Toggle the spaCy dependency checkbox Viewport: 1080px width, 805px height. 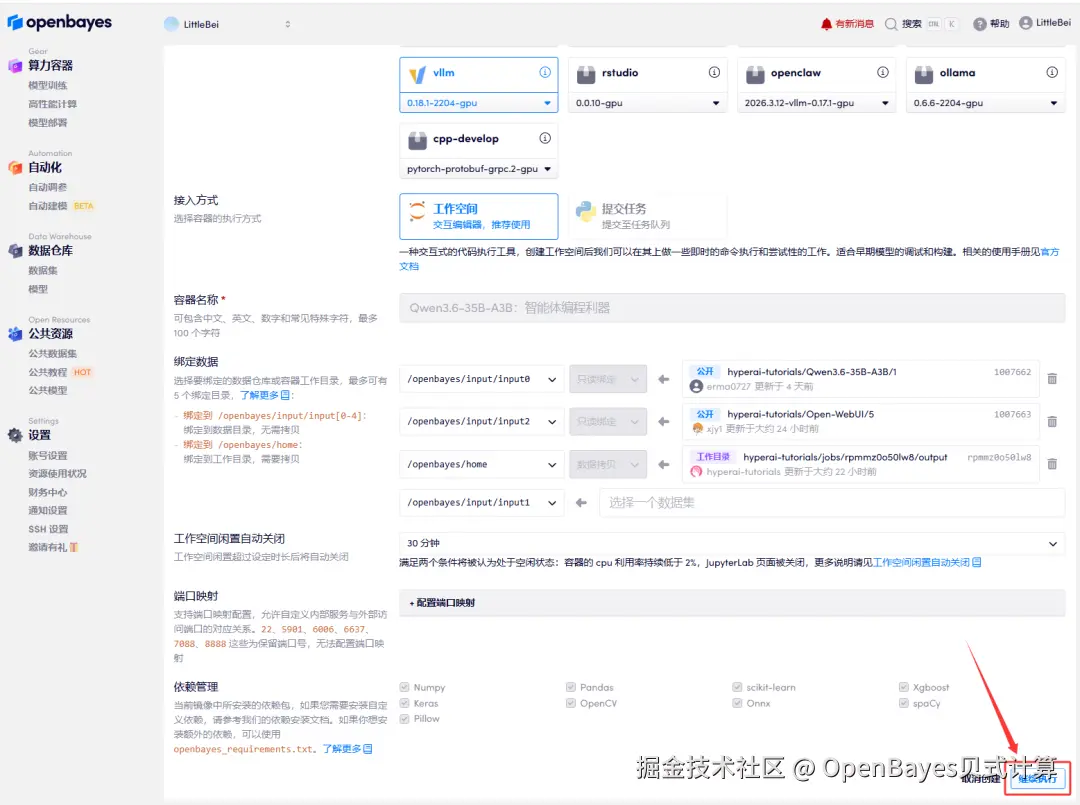point(904,703)
